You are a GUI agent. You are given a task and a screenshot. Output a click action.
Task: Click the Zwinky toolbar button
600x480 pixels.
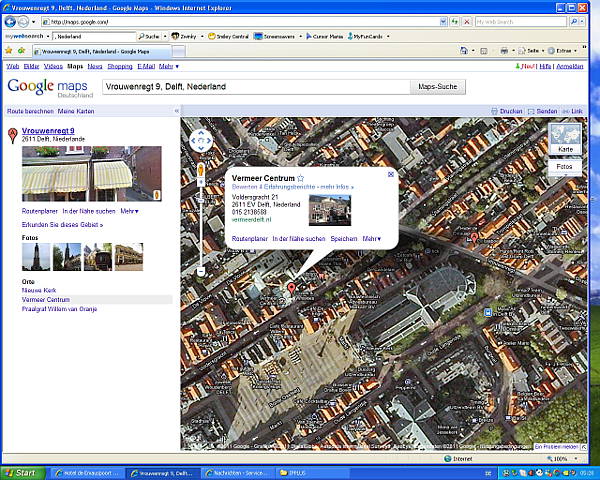(x=184, y=36)
